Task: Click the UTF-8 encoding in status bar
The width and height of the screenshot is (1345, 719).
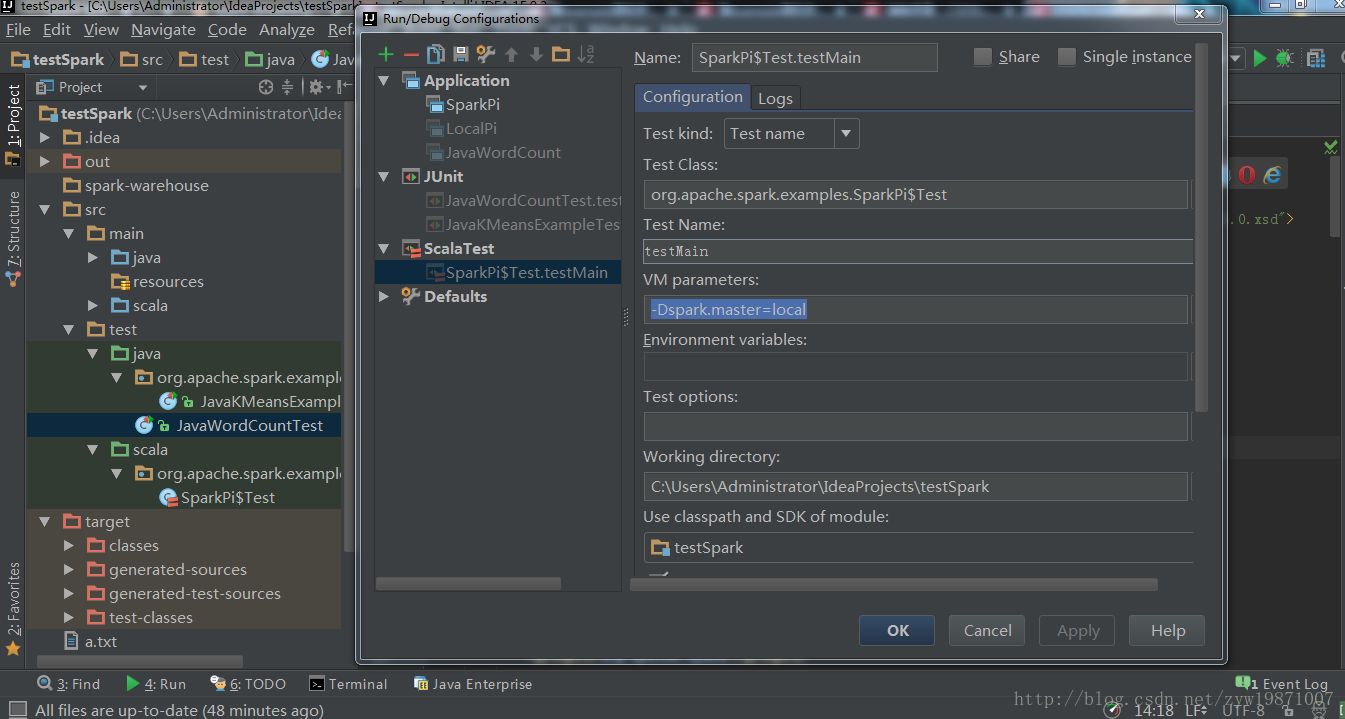Action: (x=1242, y=709)
